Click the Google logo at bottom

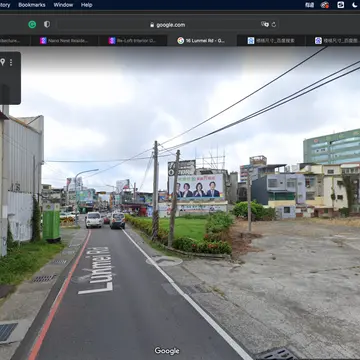[x=167, y=351]
